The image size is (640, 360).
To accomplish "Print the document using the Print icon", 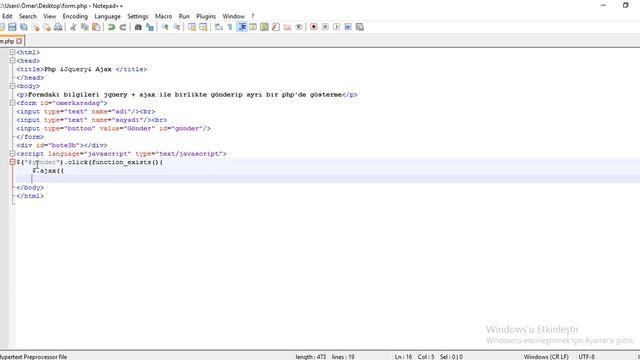I will coord(58,27).
